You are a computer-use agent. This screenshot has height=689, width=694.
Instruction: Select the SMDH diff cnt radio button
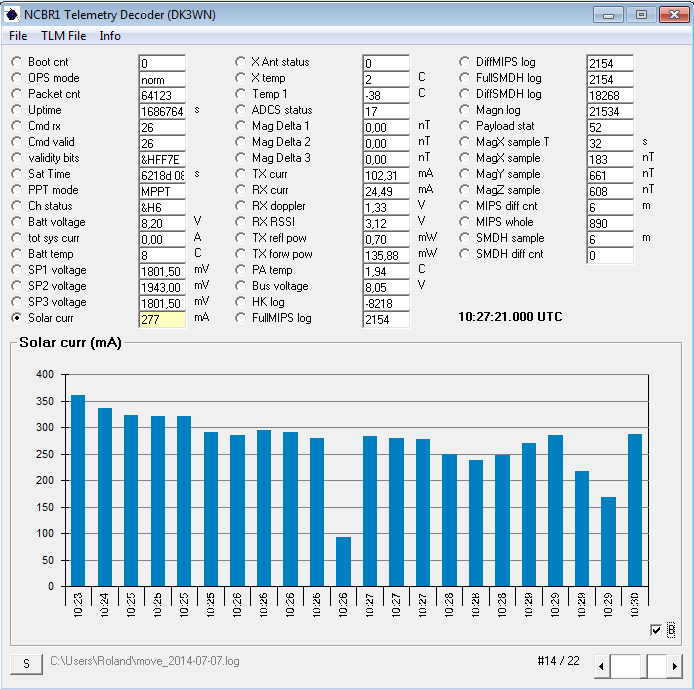tap(466, 254)
